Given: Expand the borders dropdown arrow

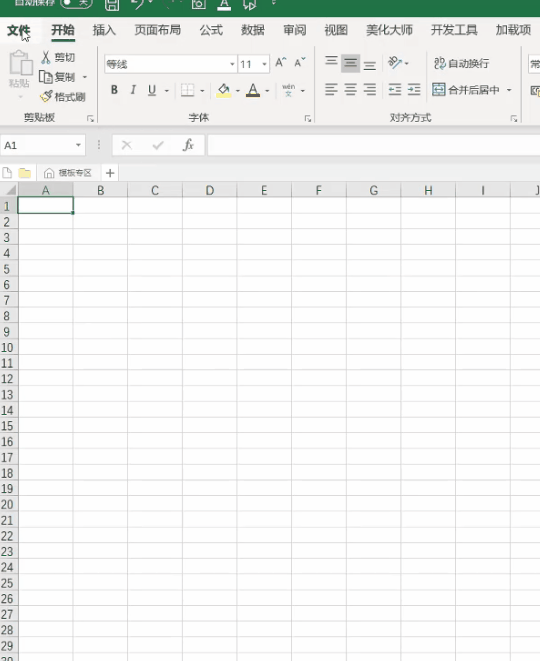Looking at the screenshot, I should (x=202, y=91).
